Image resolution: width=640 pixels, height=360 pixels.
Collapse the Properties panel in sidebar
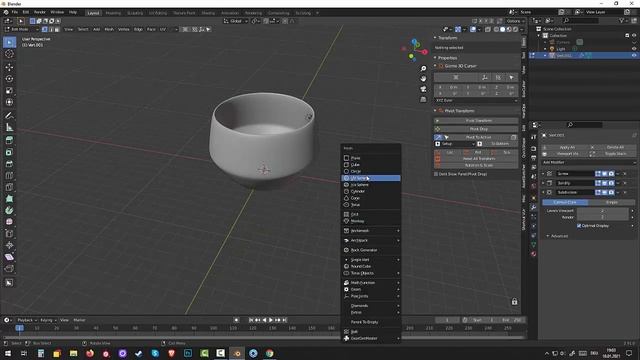click(436, 58)
